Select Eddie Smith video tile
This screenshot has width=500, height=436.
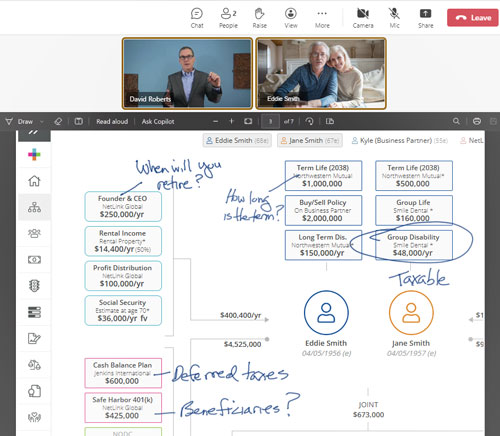pos(321,73)
